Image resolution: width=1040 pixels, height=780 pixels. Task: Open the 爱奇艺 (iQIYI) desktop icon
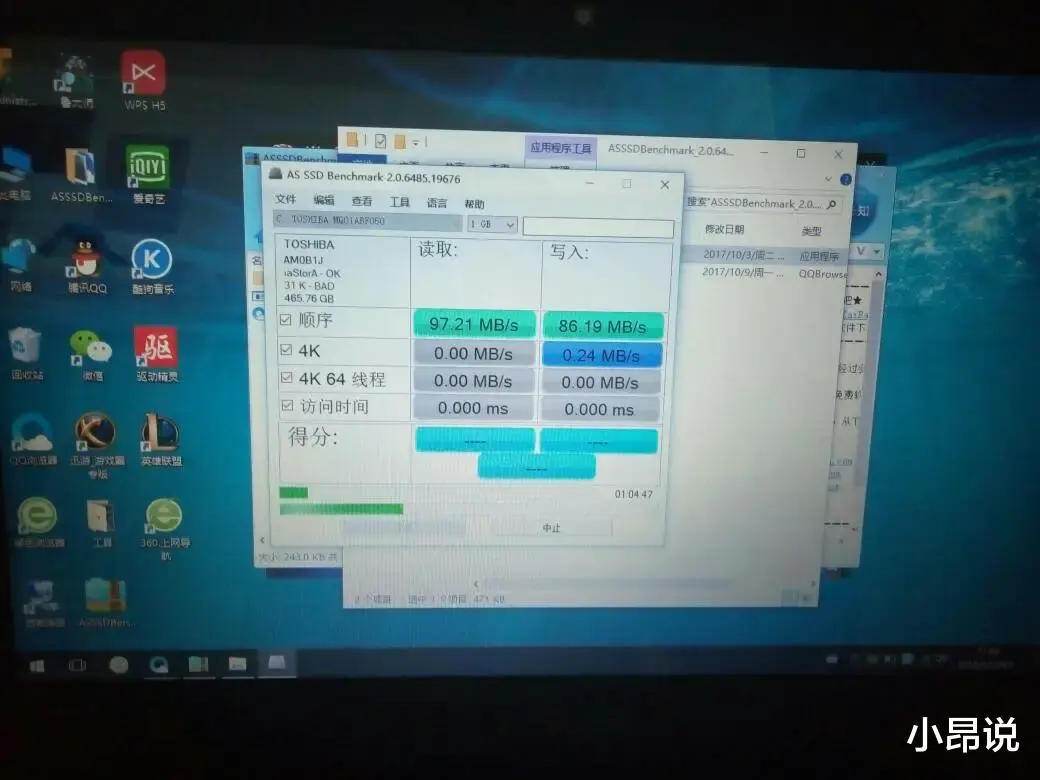[148, 173]
